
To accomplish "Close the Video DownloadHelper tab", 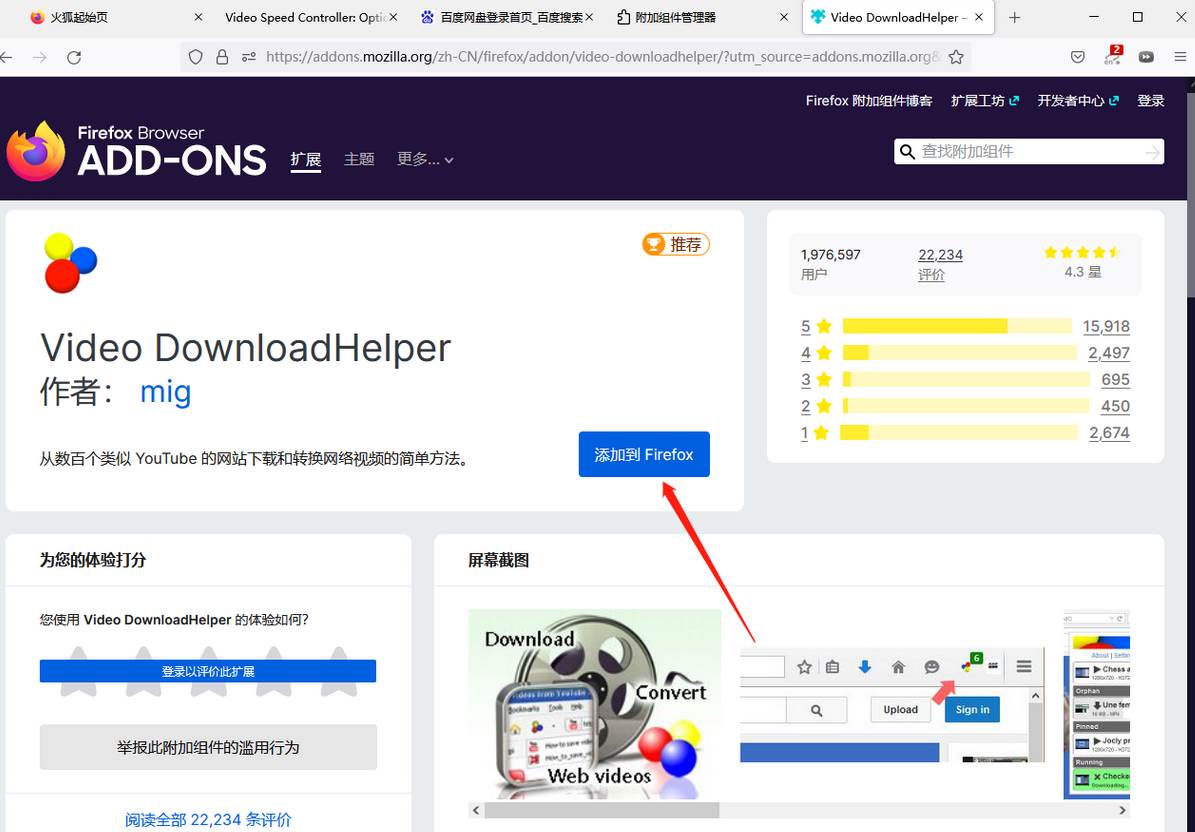I will point(979,17).
